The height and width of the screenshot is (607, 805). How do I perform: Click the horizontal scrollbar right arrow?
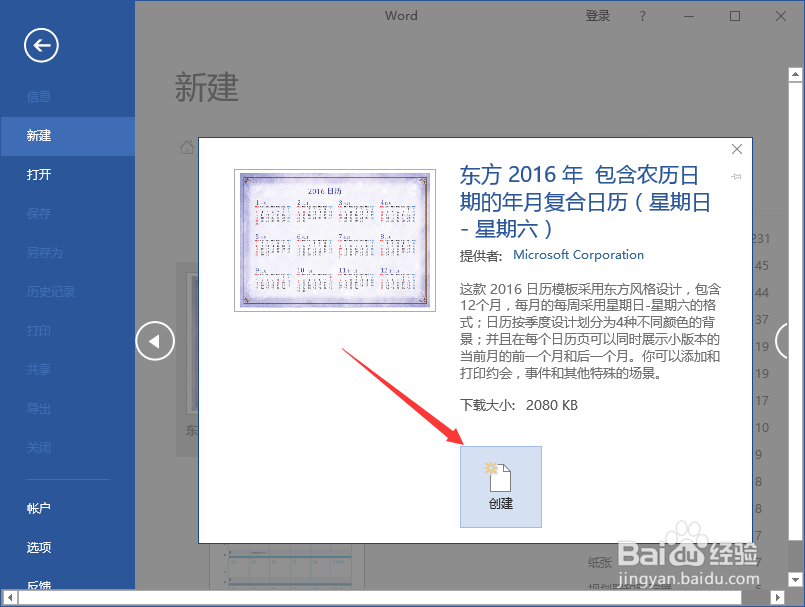coord(778,598)
